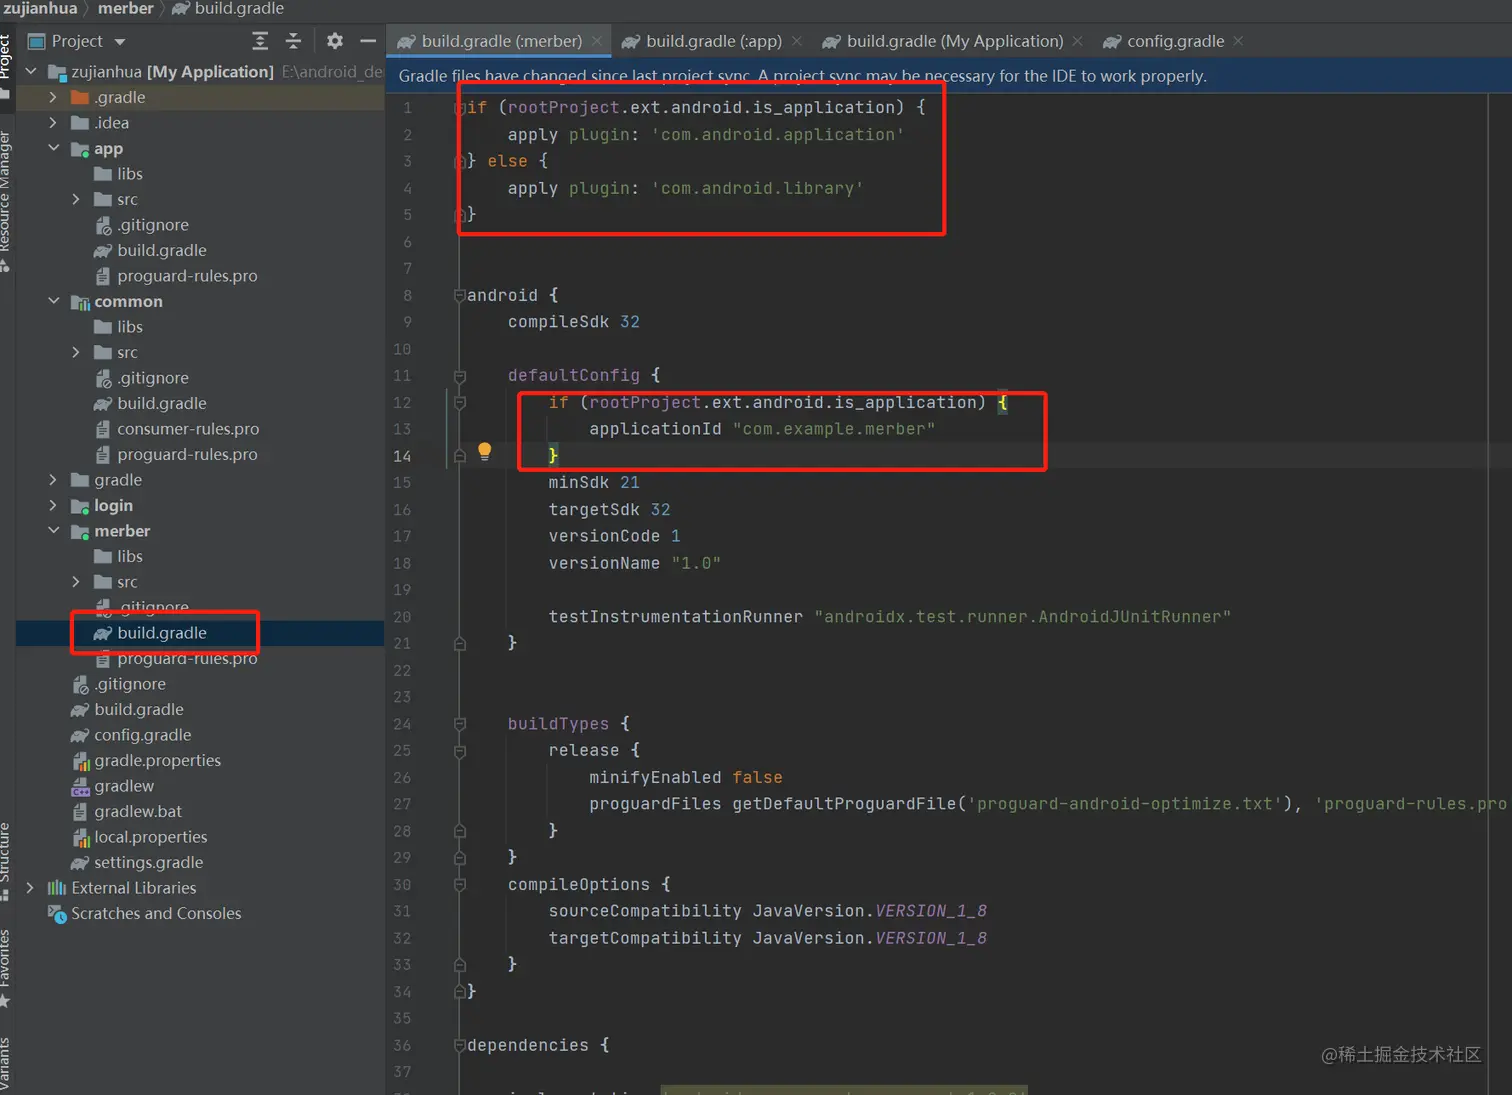Click the Collapse All icon in Project toolbar
The image size is (1512, 1095).
(x=293, y=41)
